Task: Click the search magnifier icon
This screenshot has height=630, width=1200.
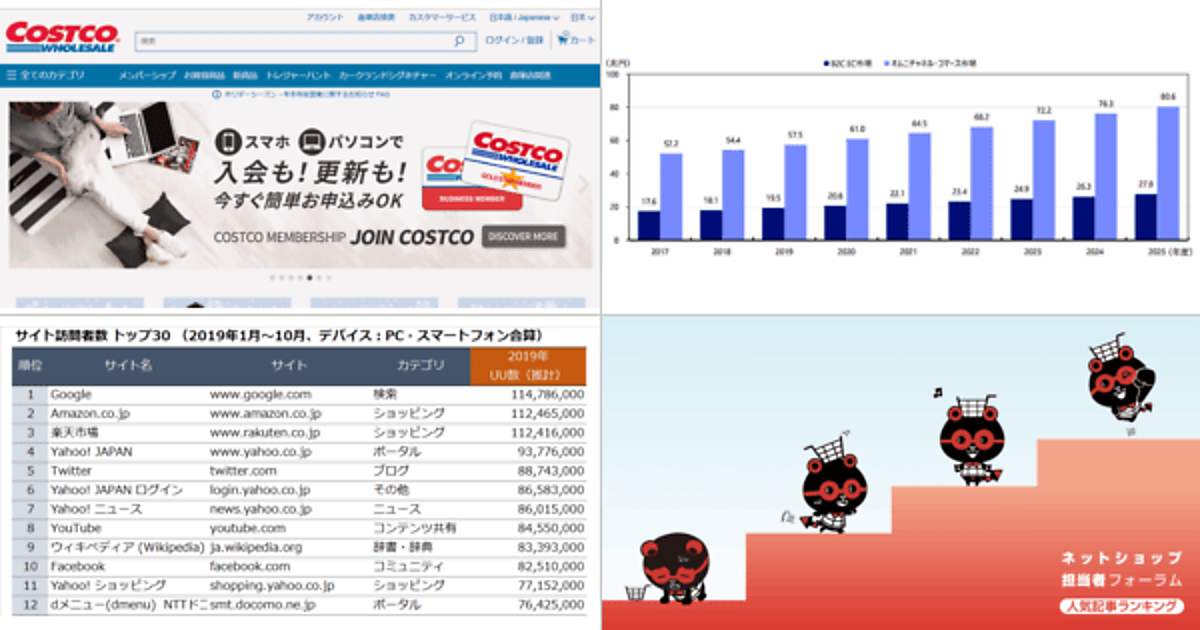Action: 459,41
